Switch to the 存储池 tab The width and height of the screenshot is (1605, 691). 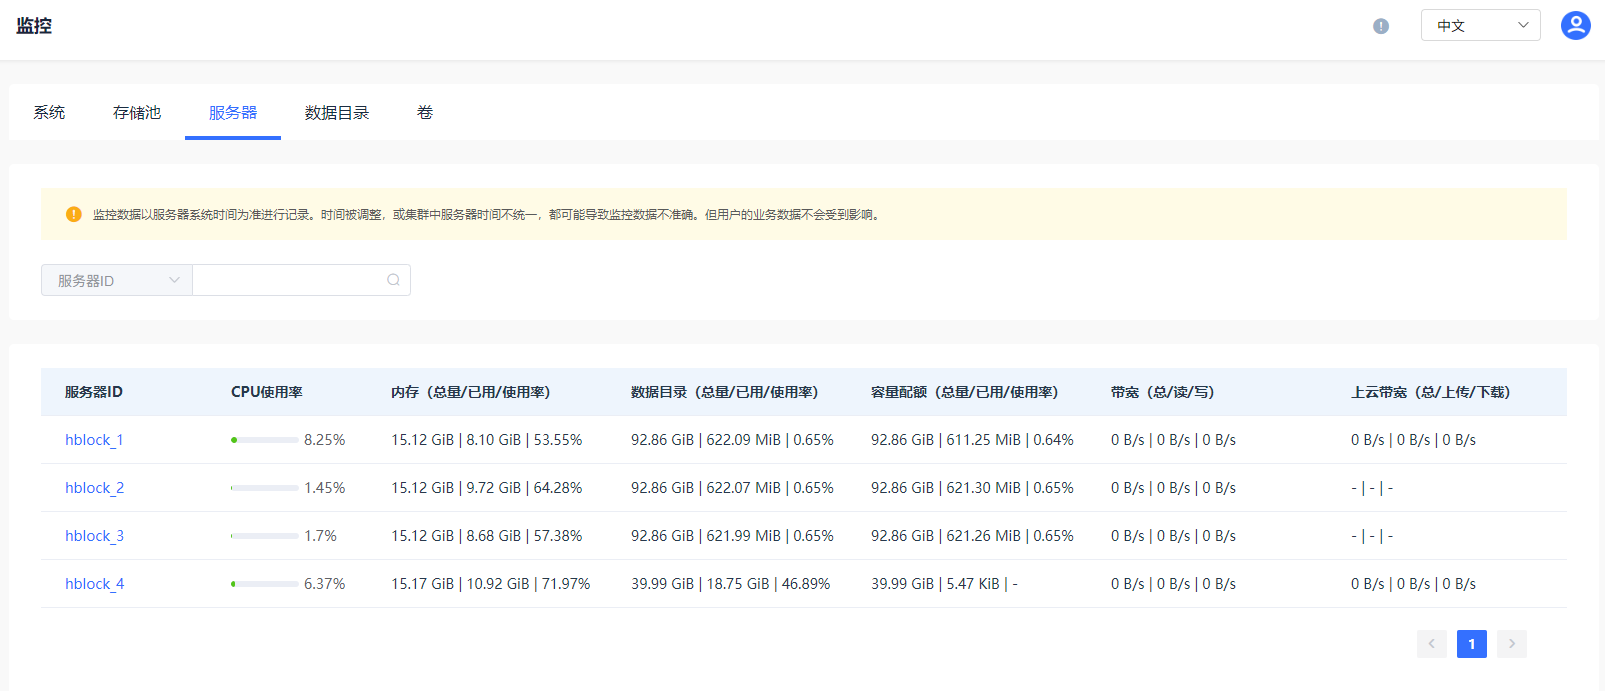point(137,112)
